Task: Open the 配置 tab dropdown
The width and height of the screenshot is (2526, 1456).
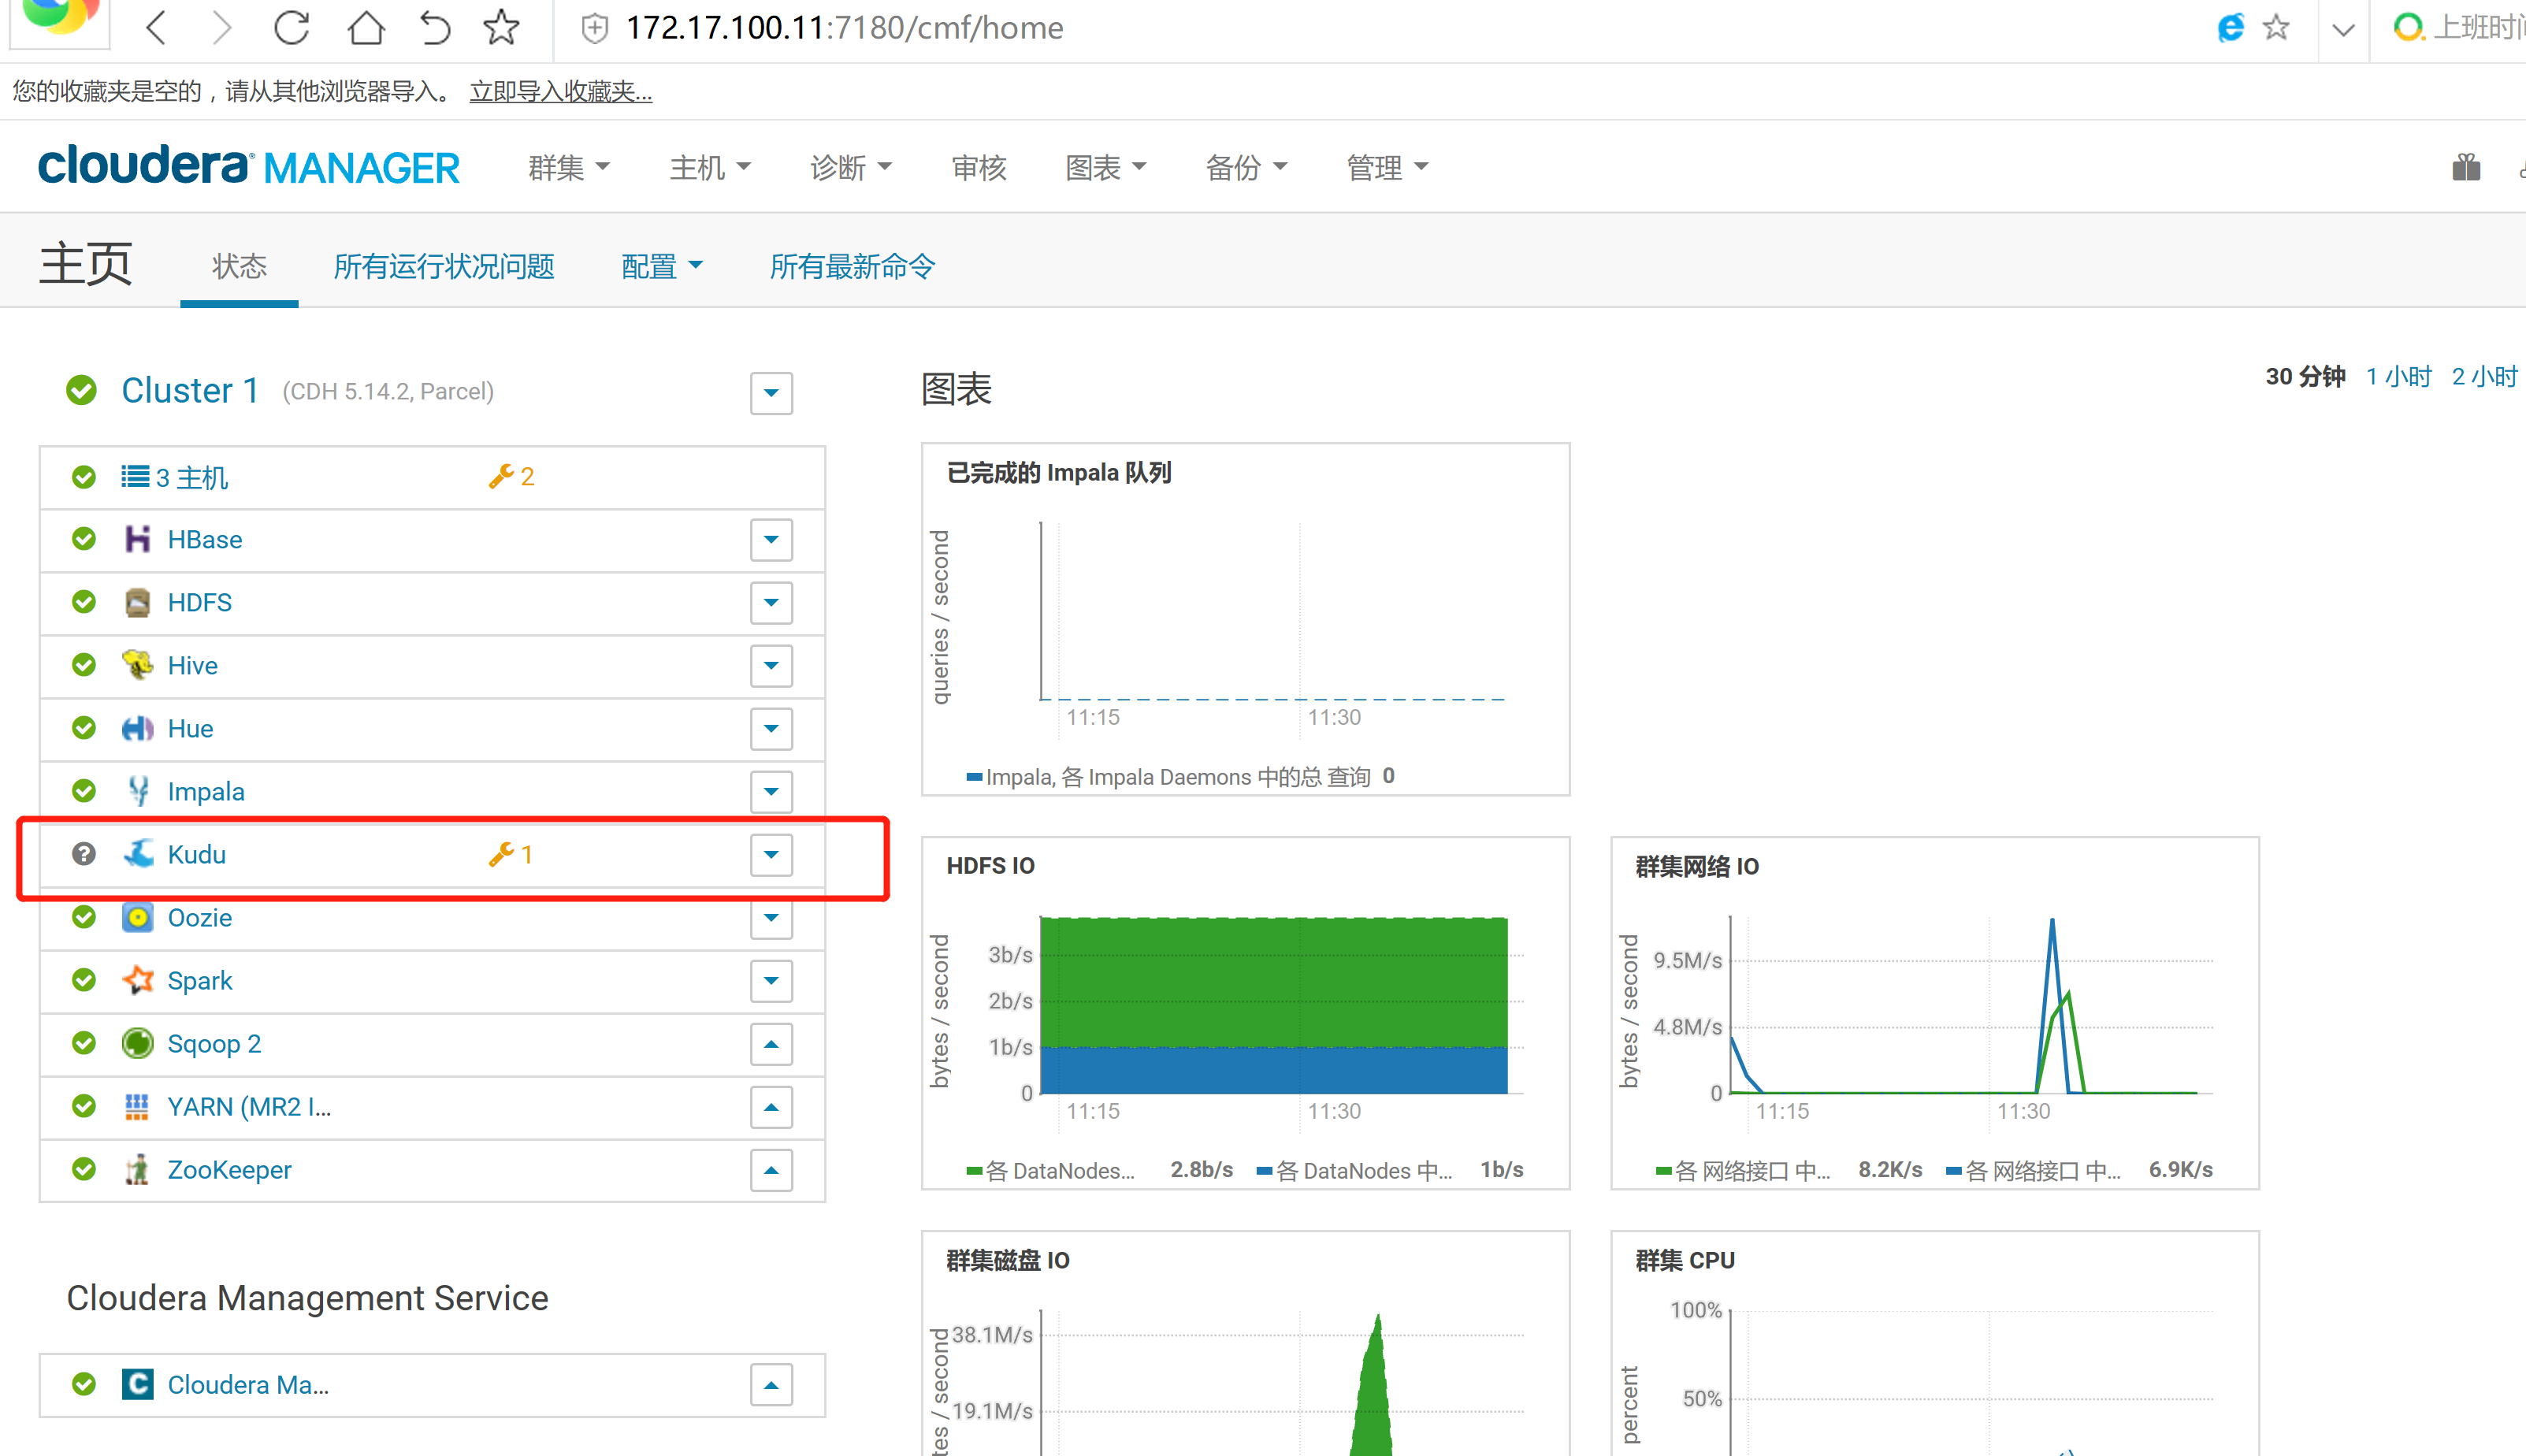Action: [661, 266]
